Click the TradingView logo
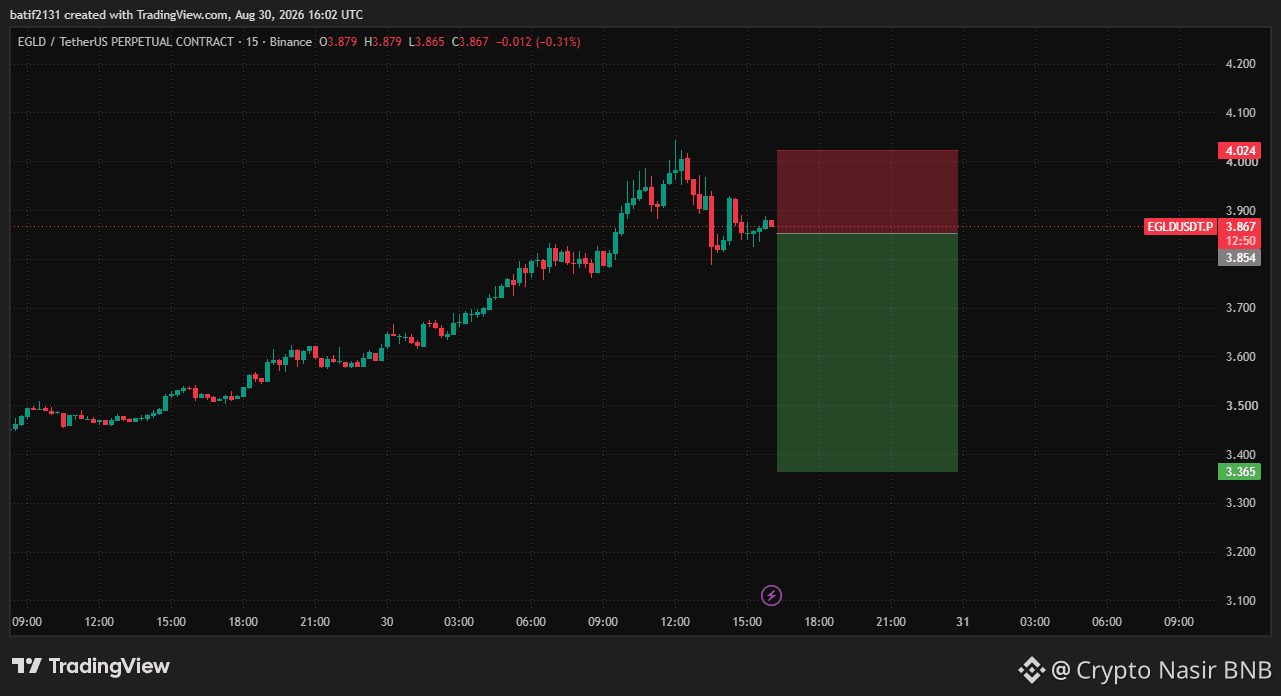1281x696 pixels. (91, 666)
